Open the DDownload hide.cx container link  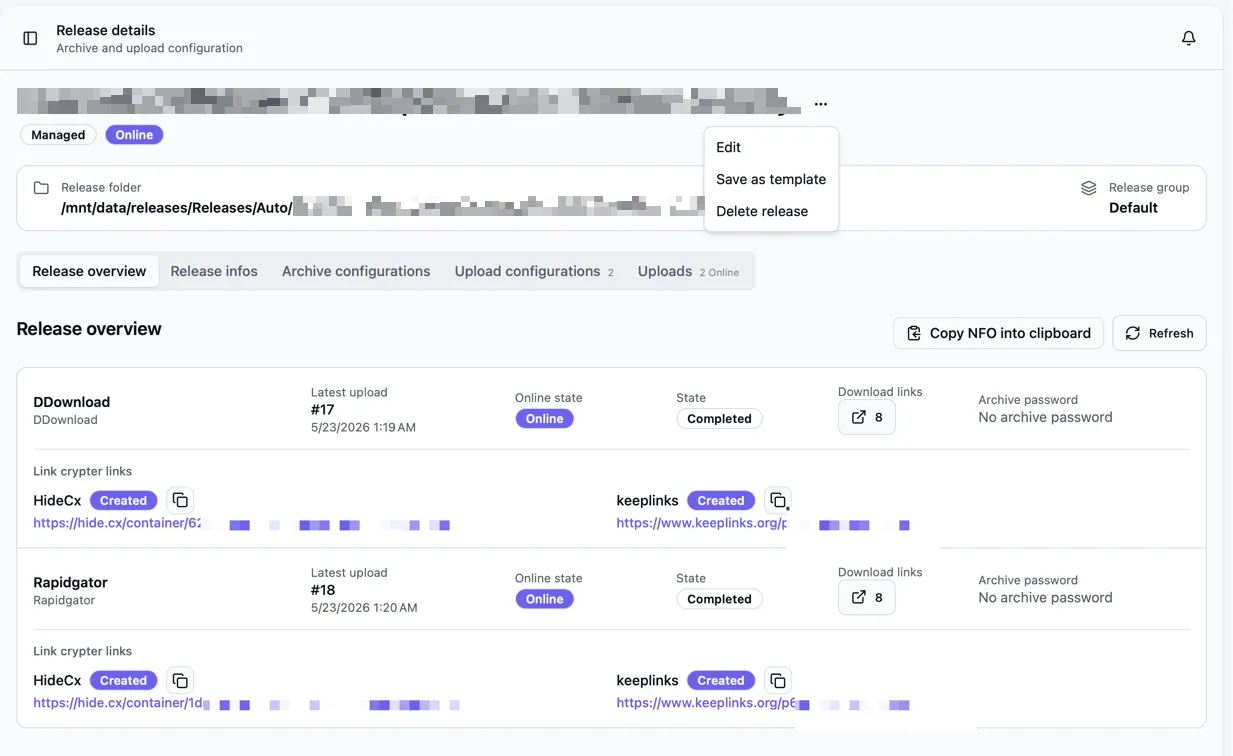click(241, 523)
